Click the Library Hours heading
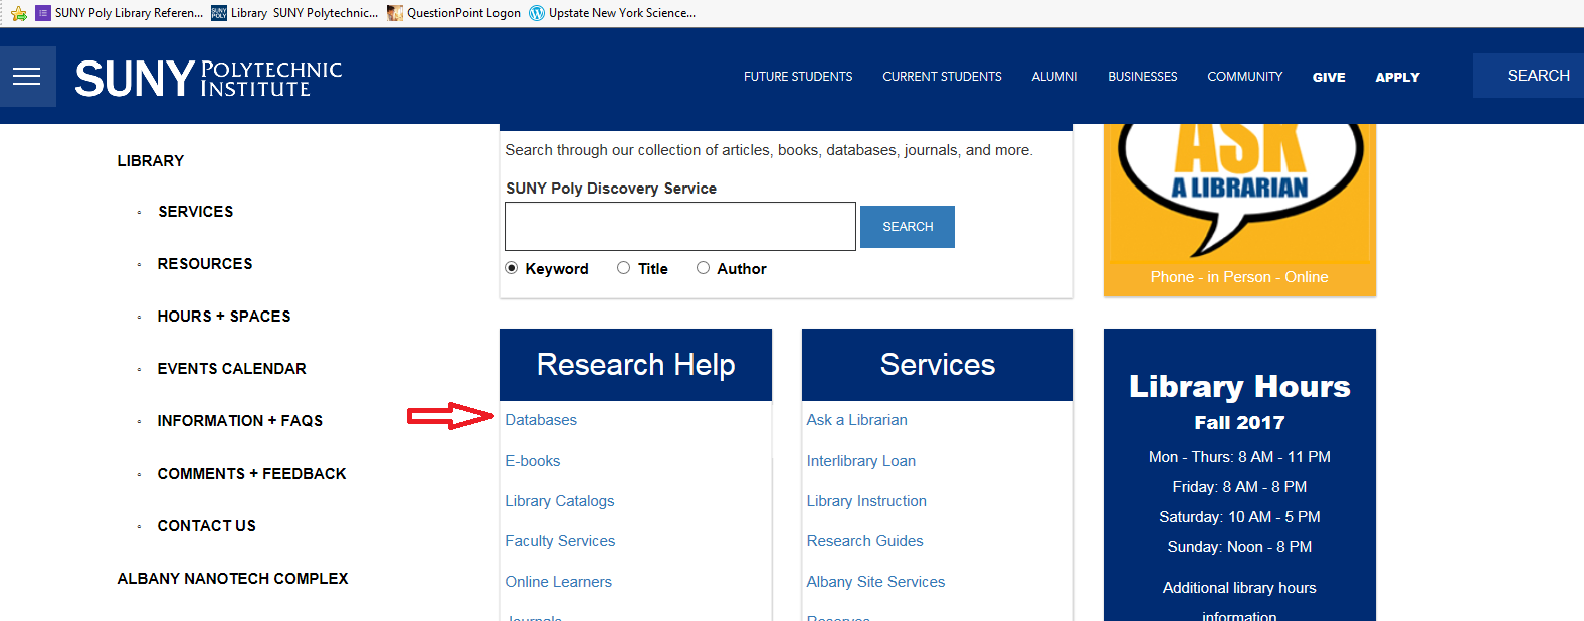 [1240, 386]
